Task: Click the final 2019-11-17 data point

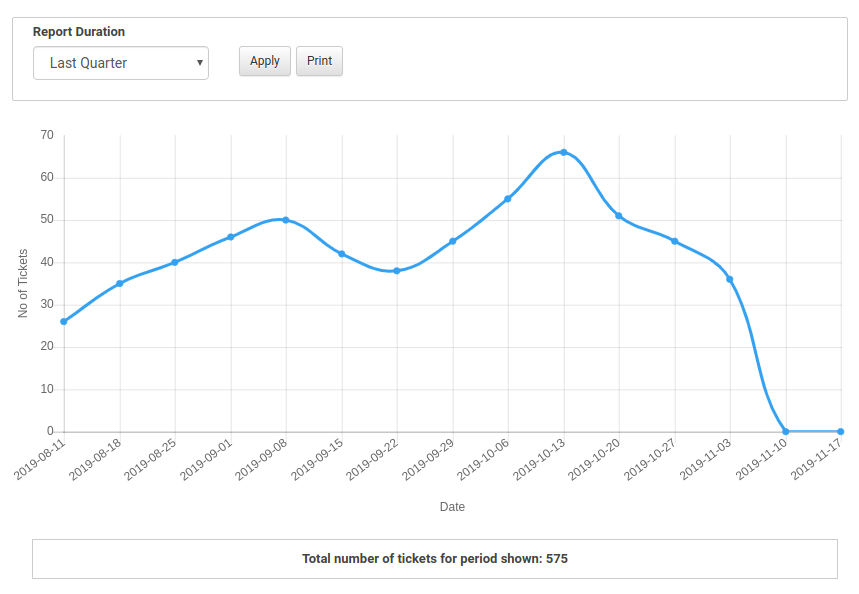Action: (840, 432)
